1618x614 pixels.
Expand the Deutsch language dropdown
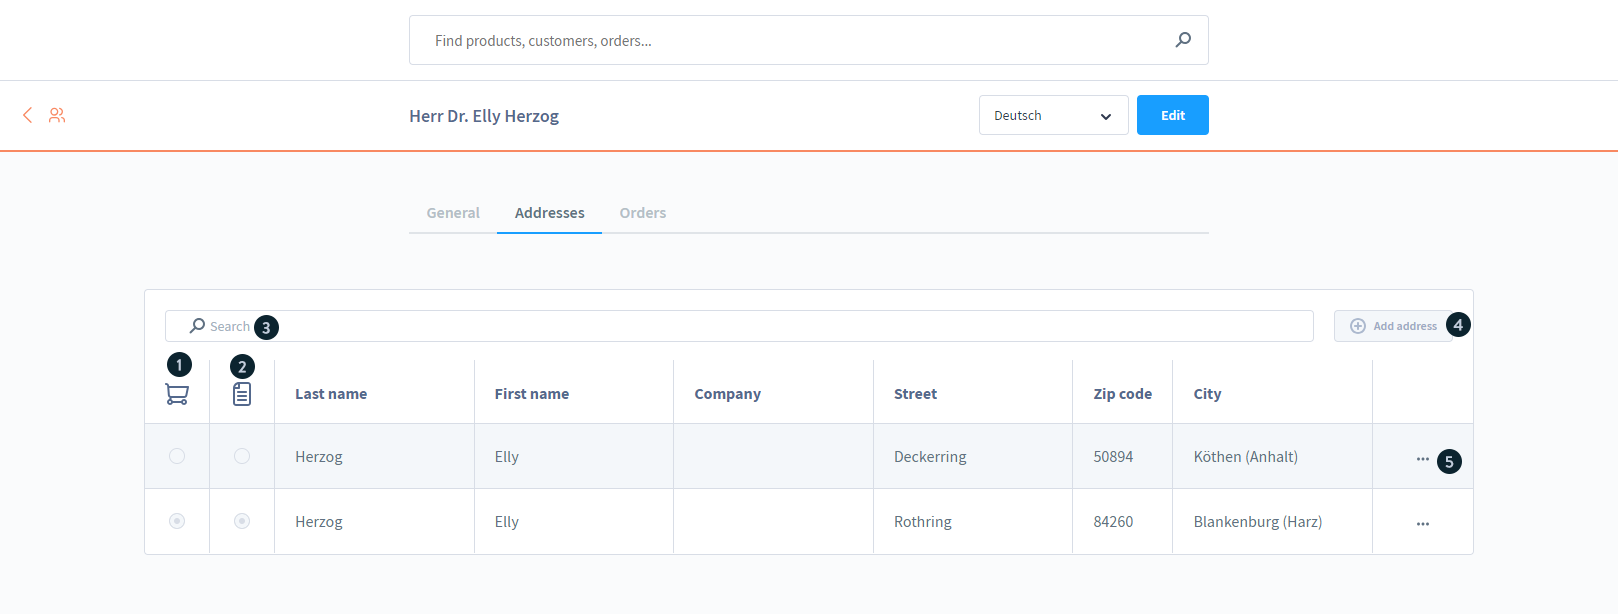pyautogui.click(x=1053, y=115)
